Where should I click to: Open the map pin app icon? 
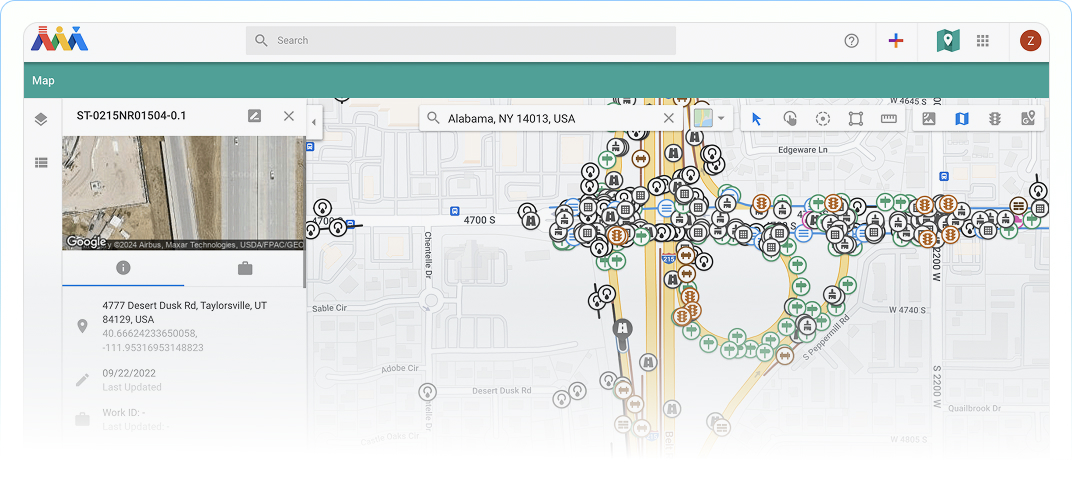(948, 40)
